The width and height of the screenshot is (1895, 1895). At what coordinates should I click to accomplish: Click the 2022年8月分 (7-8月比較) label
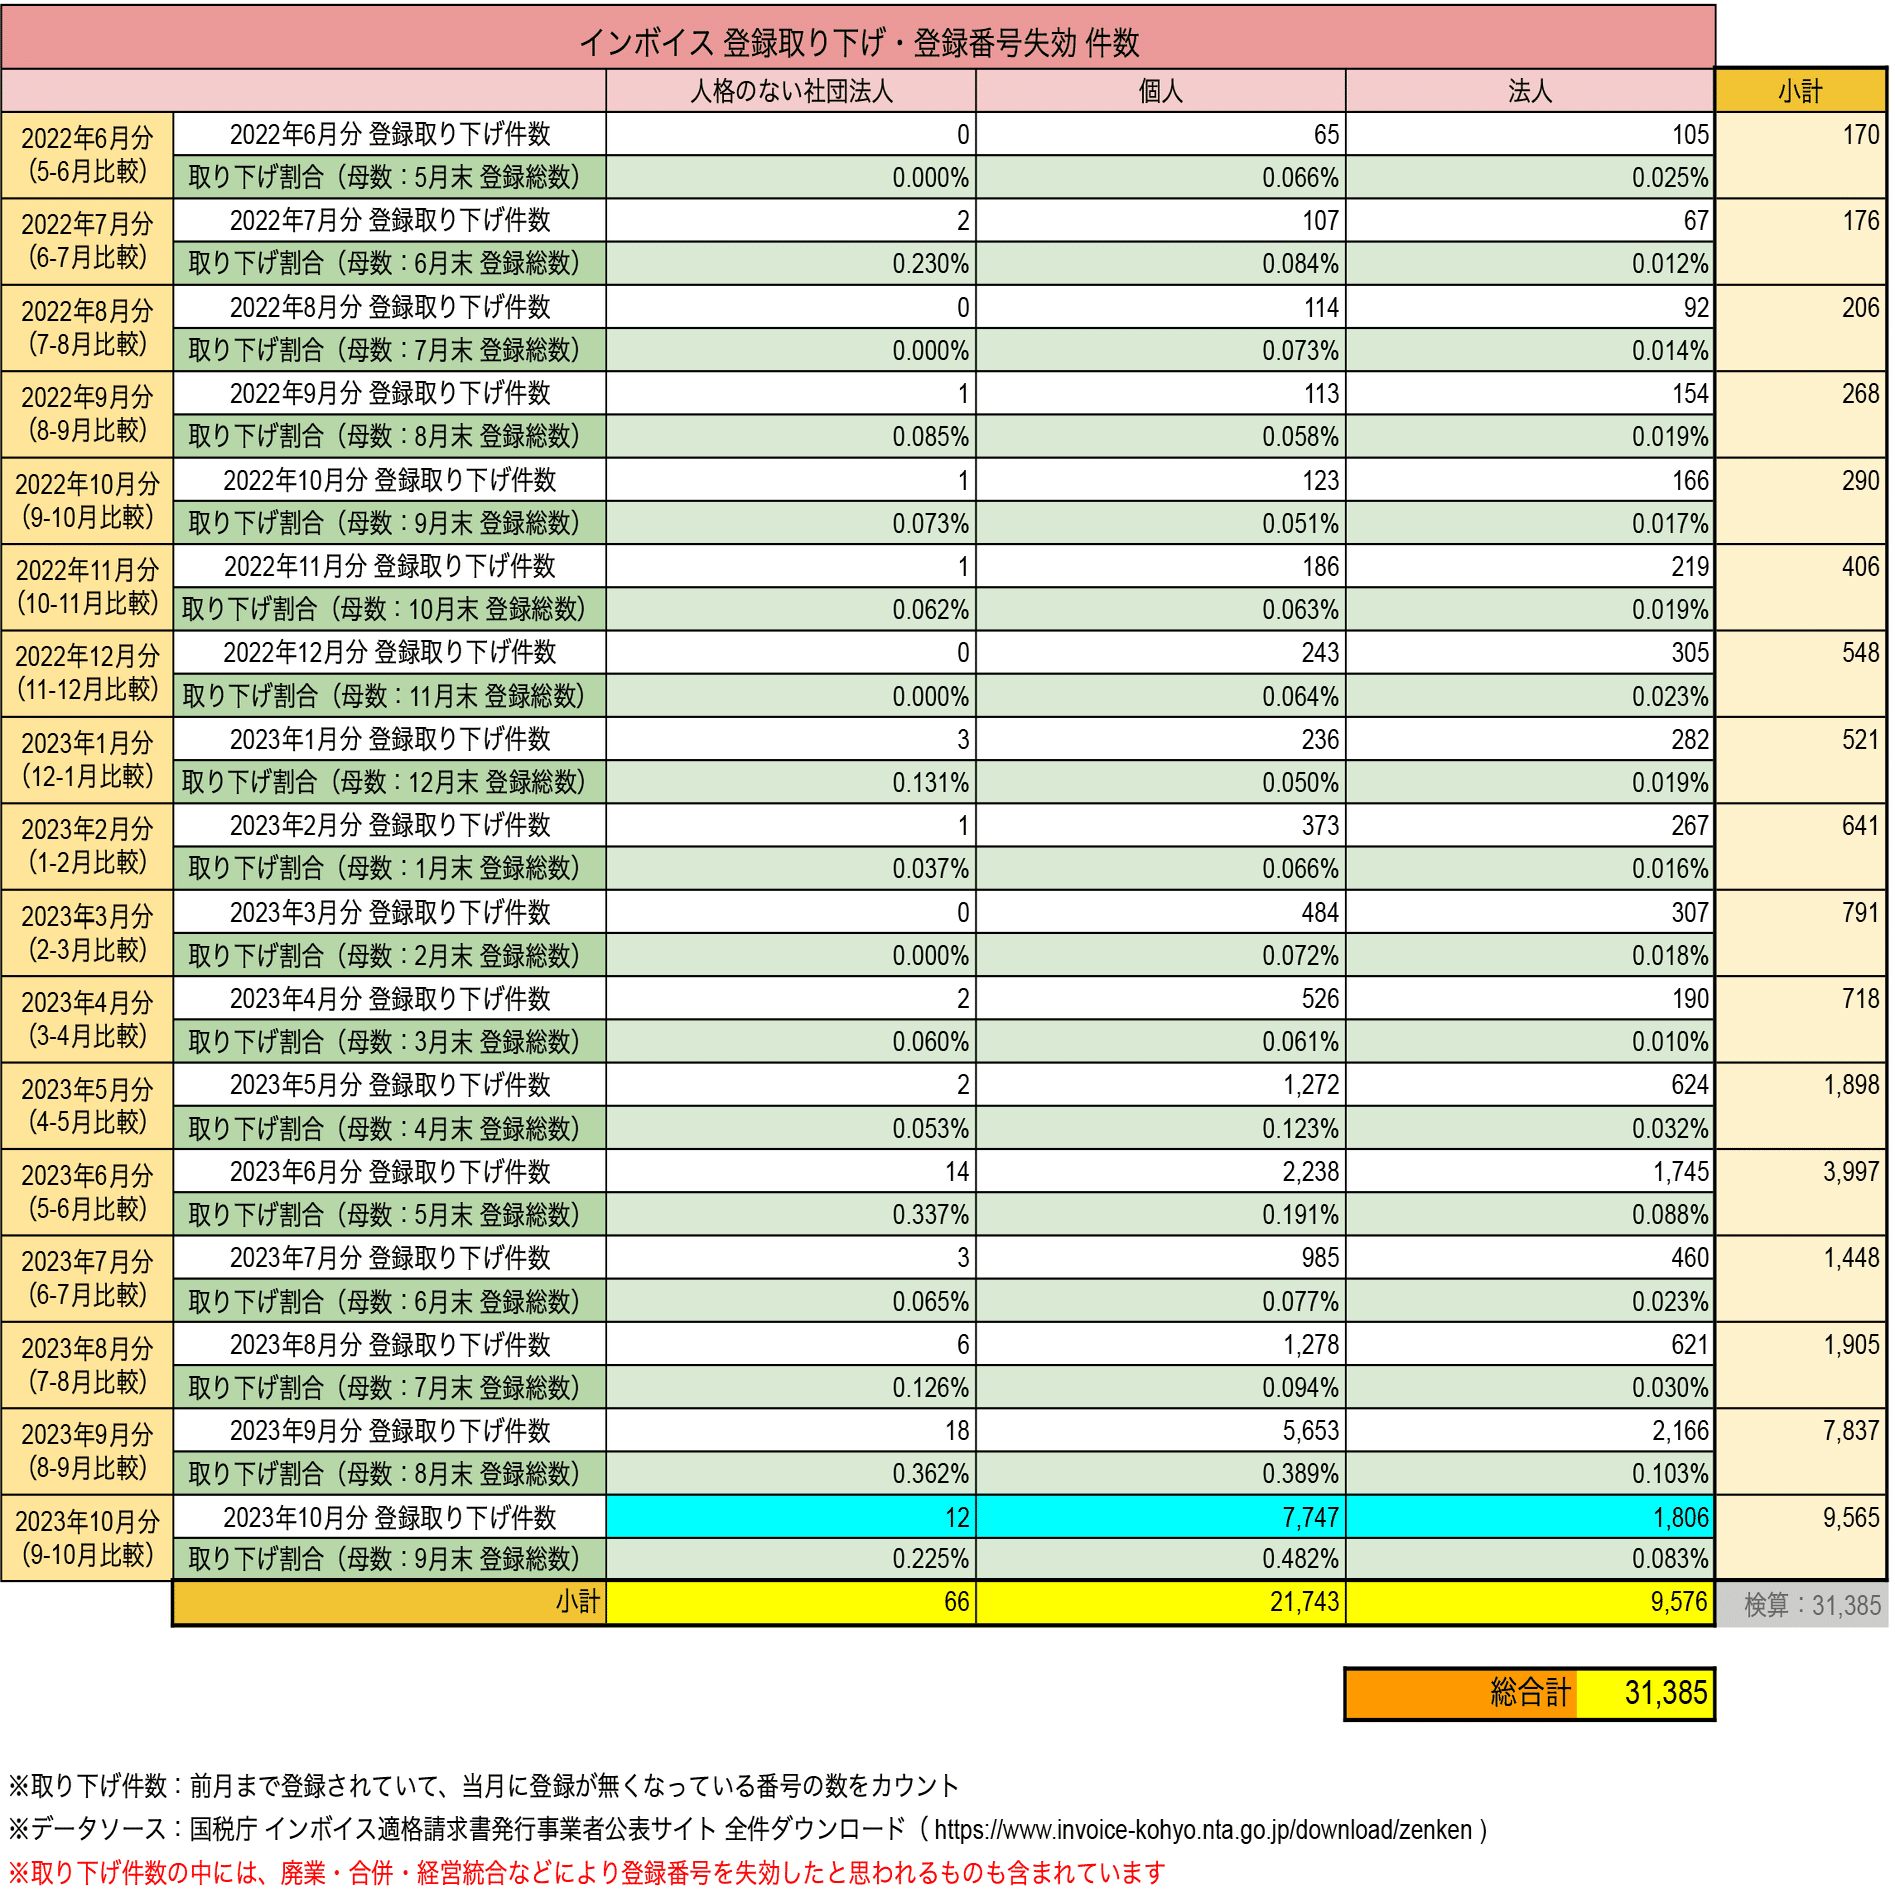pyautogui.click(x=88, y=328)
